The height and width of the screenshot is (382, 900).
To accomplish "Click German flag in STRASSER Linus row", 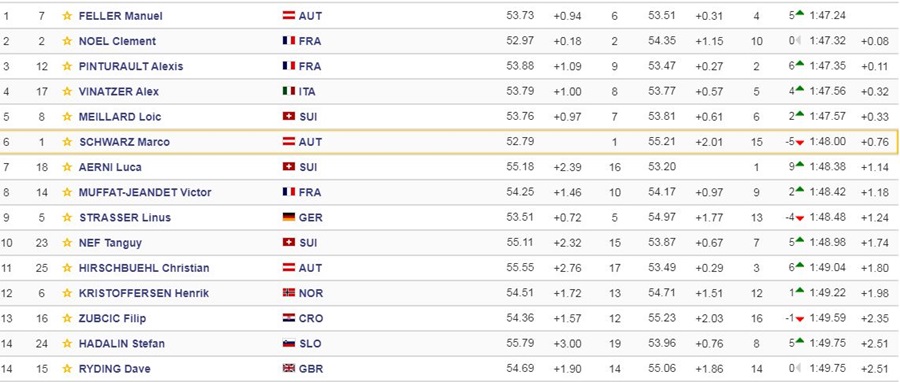I will 289,217.
